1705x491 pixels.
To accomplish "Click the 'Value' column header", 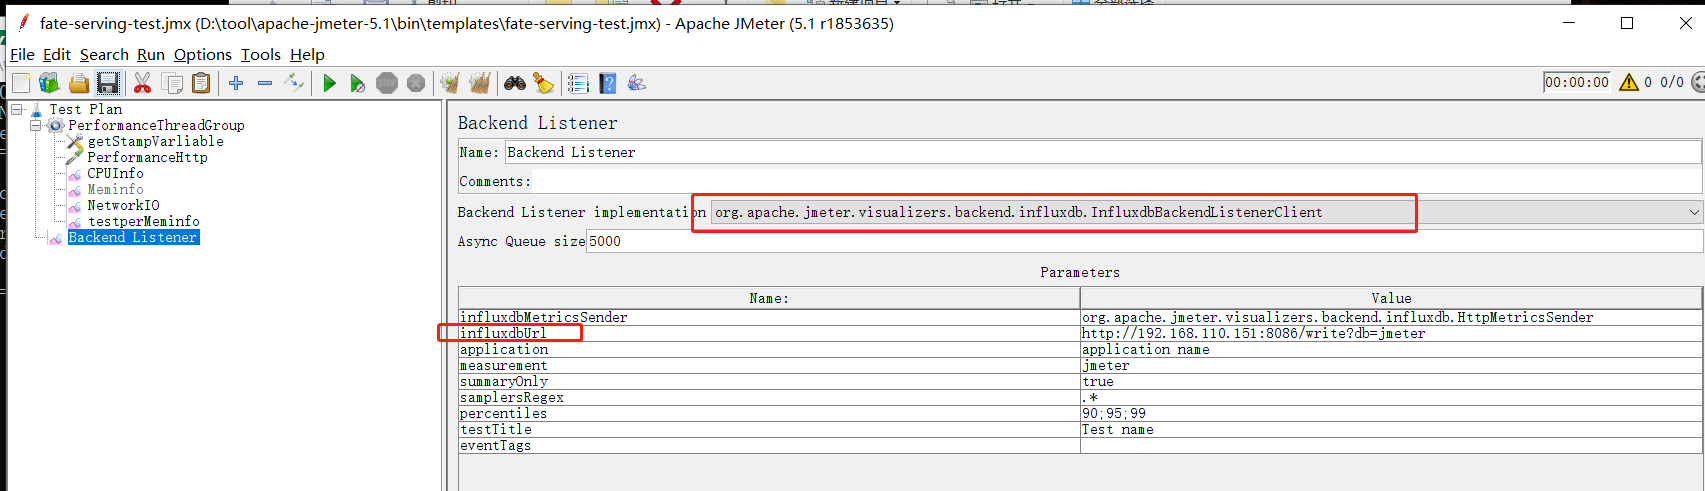I will click(x=1391, y=298).
